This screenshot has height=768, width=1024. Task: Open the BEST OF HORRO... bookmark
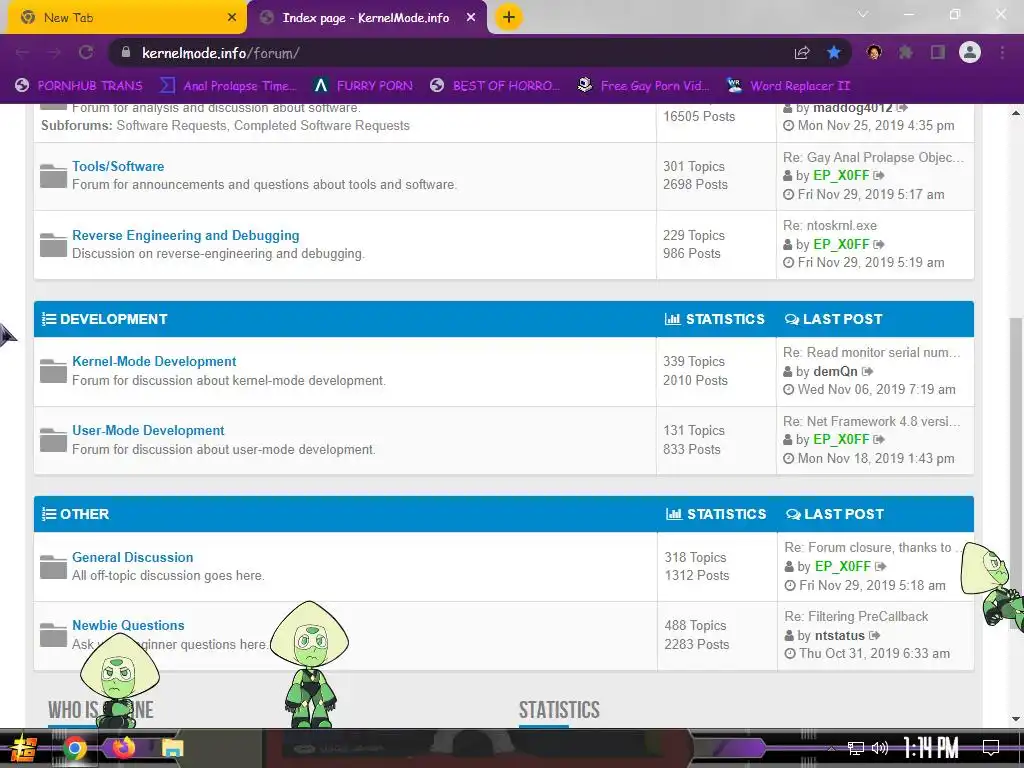coord(495,86)
